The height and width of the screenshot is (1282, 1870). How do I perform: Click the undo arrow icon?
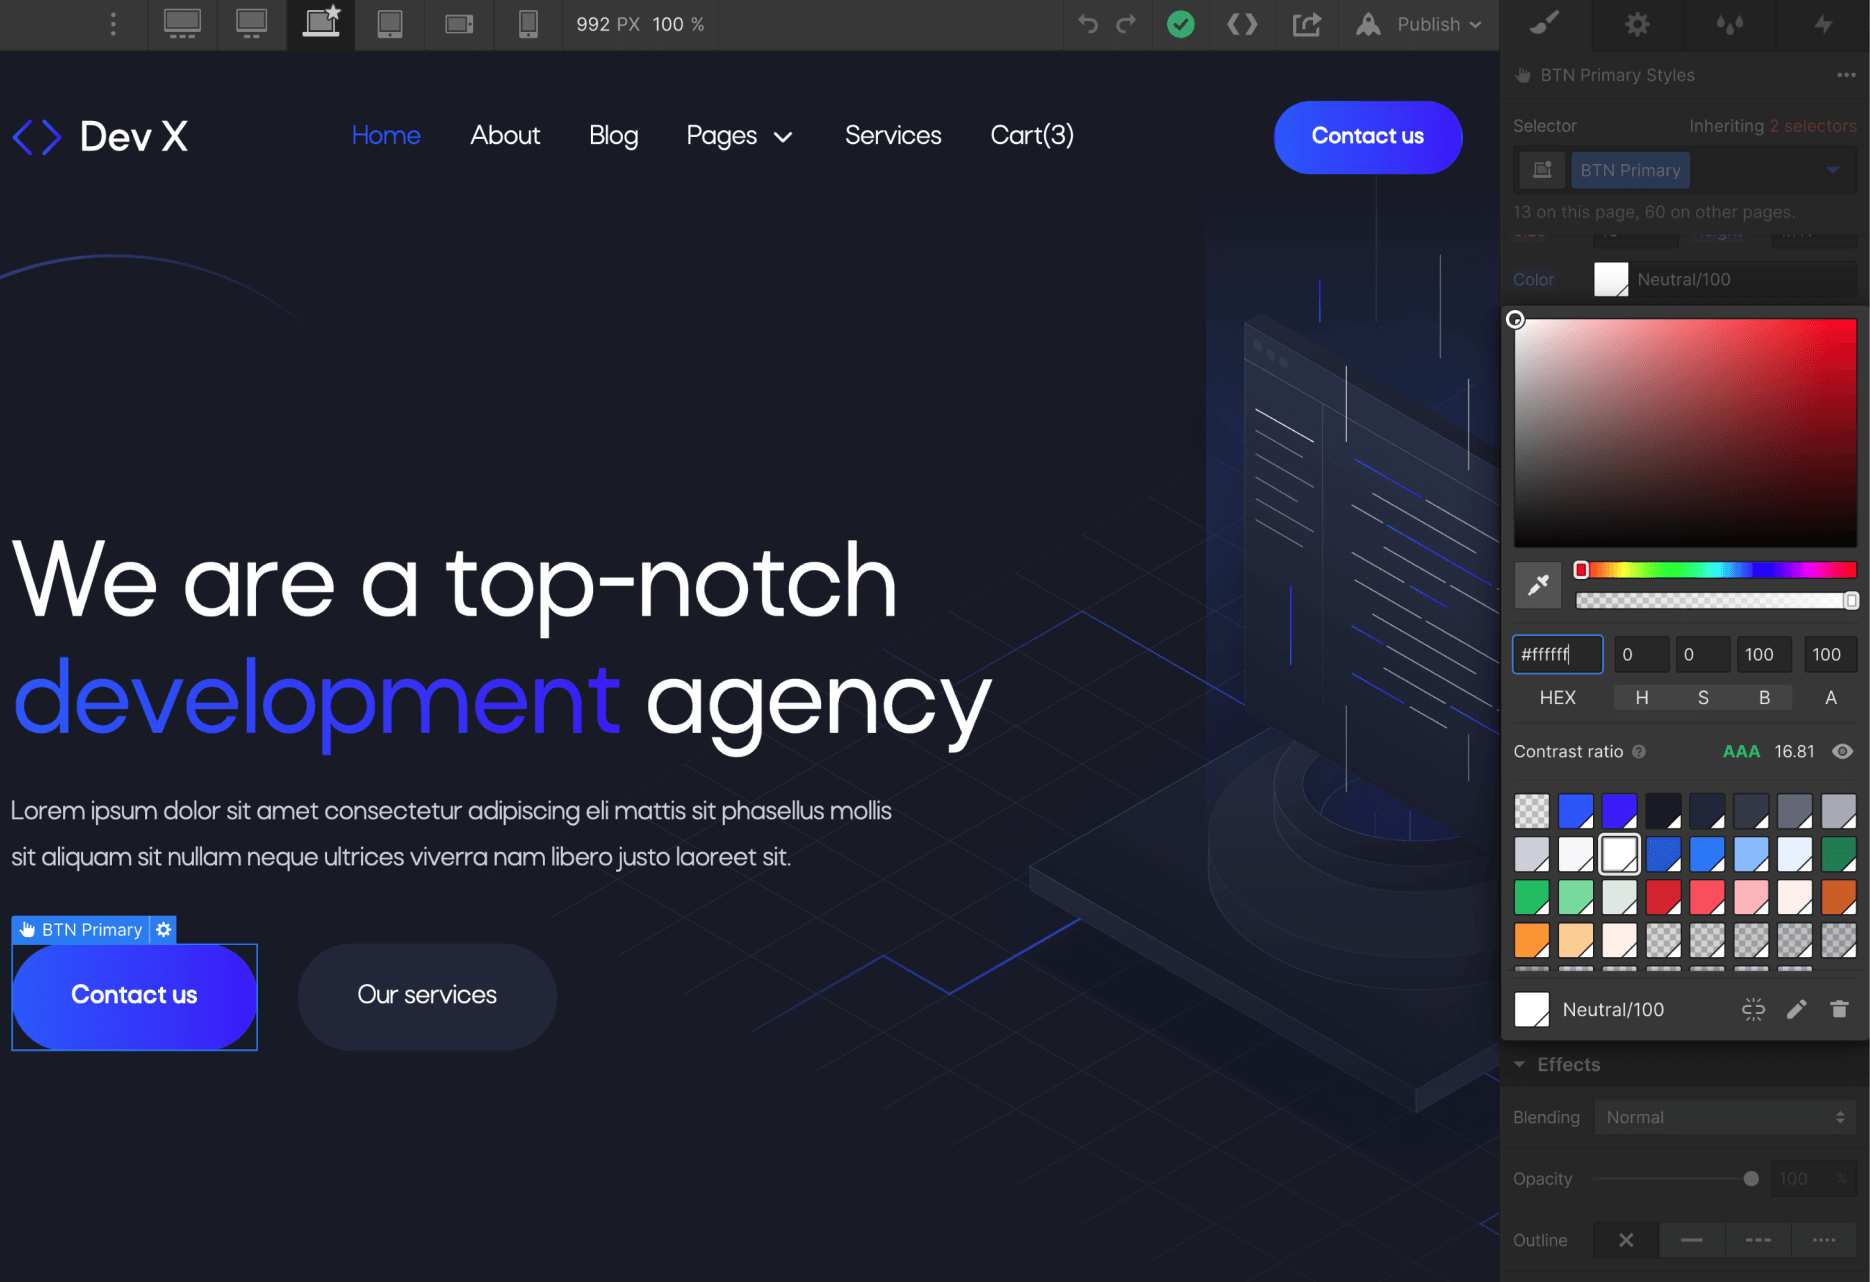tap(1087, 24)
